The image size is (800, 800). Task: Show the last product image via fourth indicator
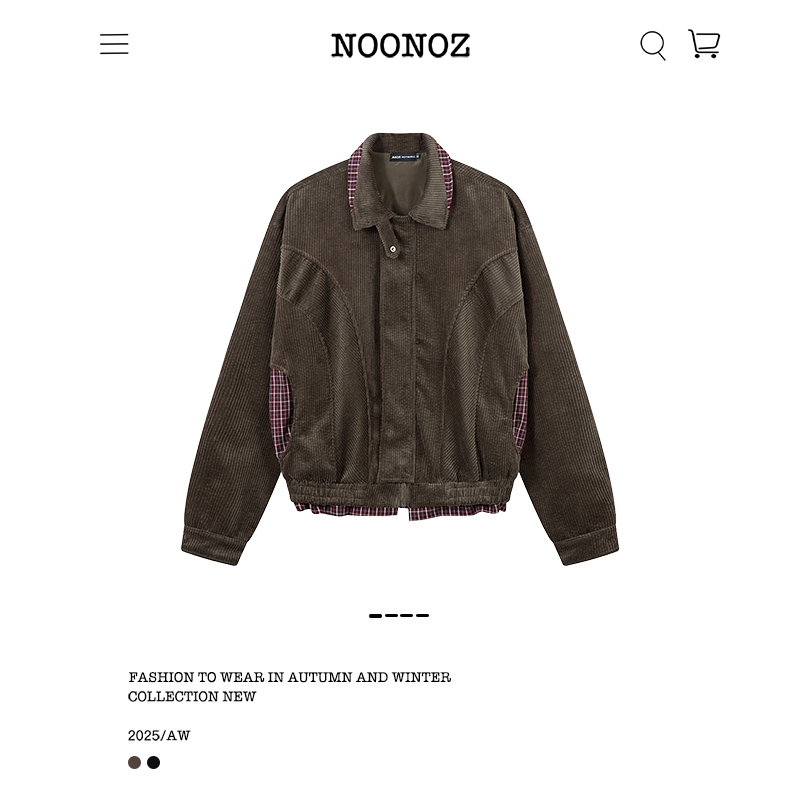(x=422, y=616)
